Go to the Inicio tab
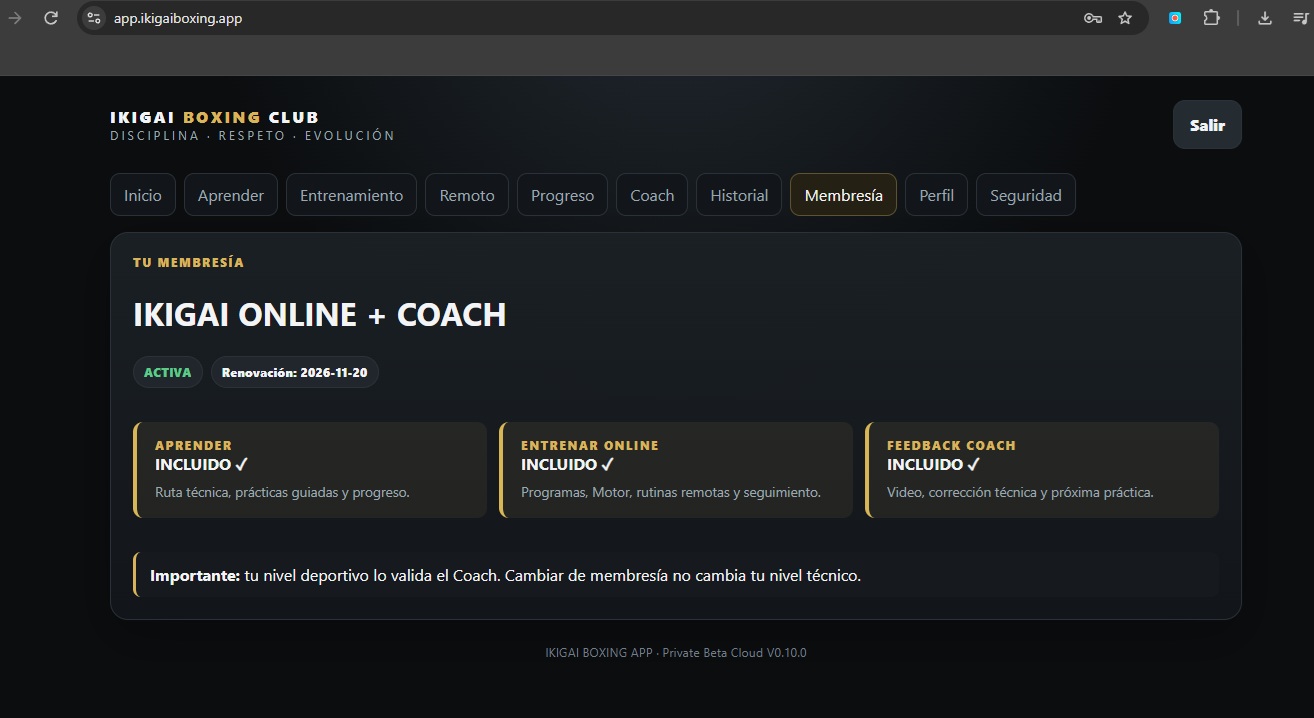Image resolution: width=1314 pixels, height=718 pixels. click(x=143, y=195)
